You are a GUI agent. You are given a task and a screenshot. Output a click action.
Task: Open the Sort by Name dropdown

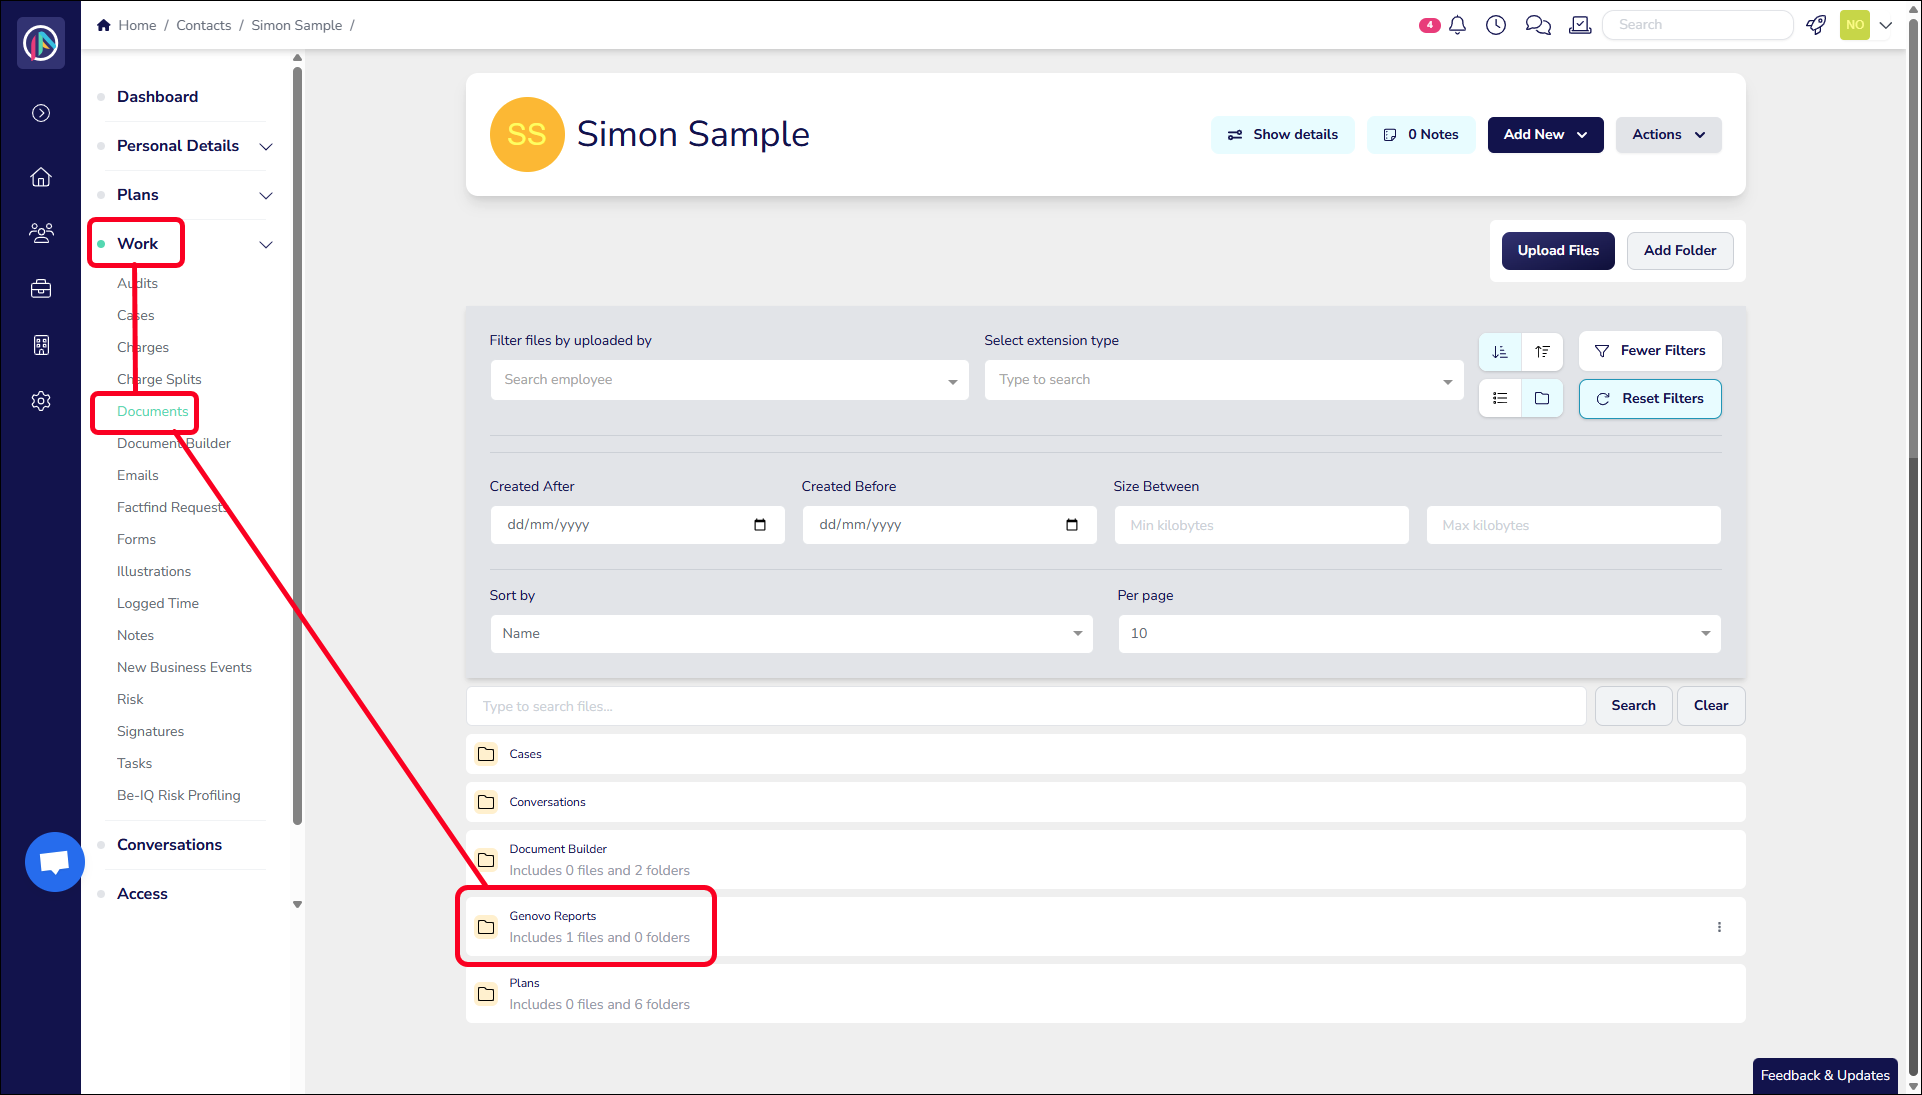click(x=790, y=634)
